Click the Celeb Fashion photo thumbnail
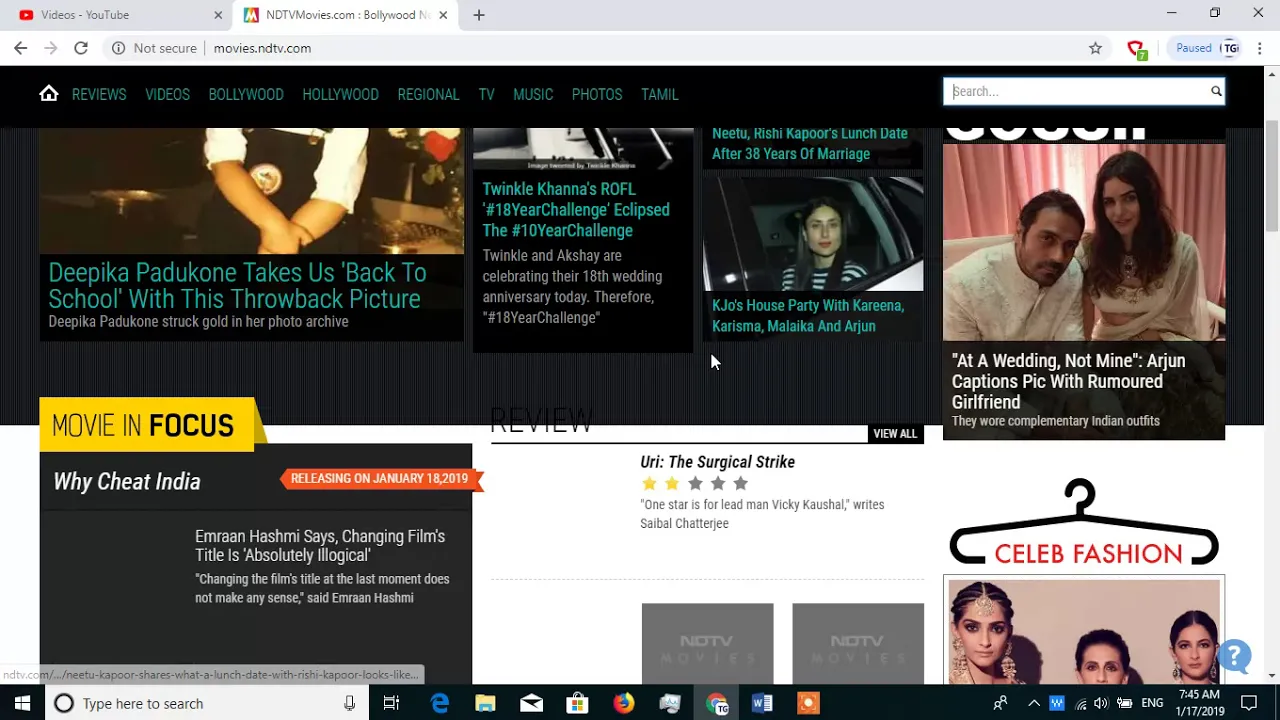Screen dimensions: 1280x720 pyautogui.click(x=1084, y=630)
